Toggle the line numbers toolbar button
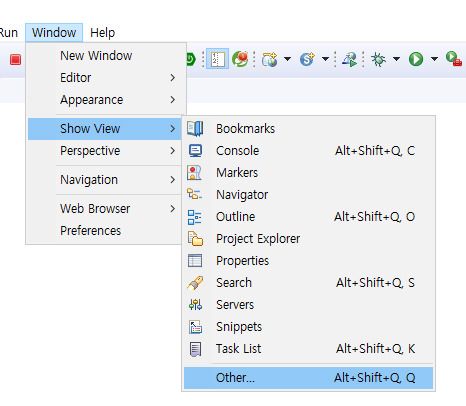This screenshot has width=466, height=406. [217, 59]
